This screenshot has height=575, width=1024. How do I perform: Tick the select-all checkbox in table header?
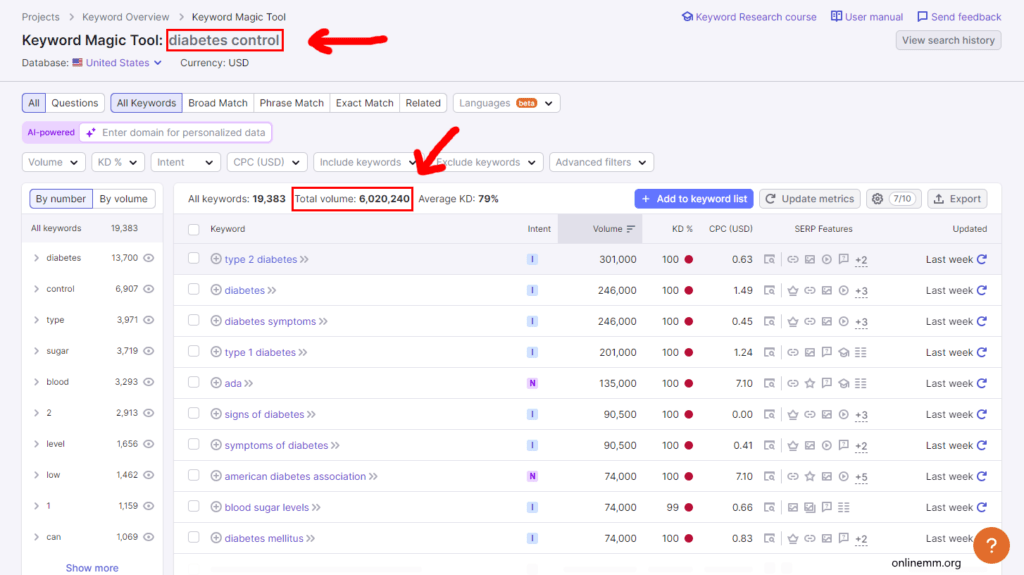[194, 229]
